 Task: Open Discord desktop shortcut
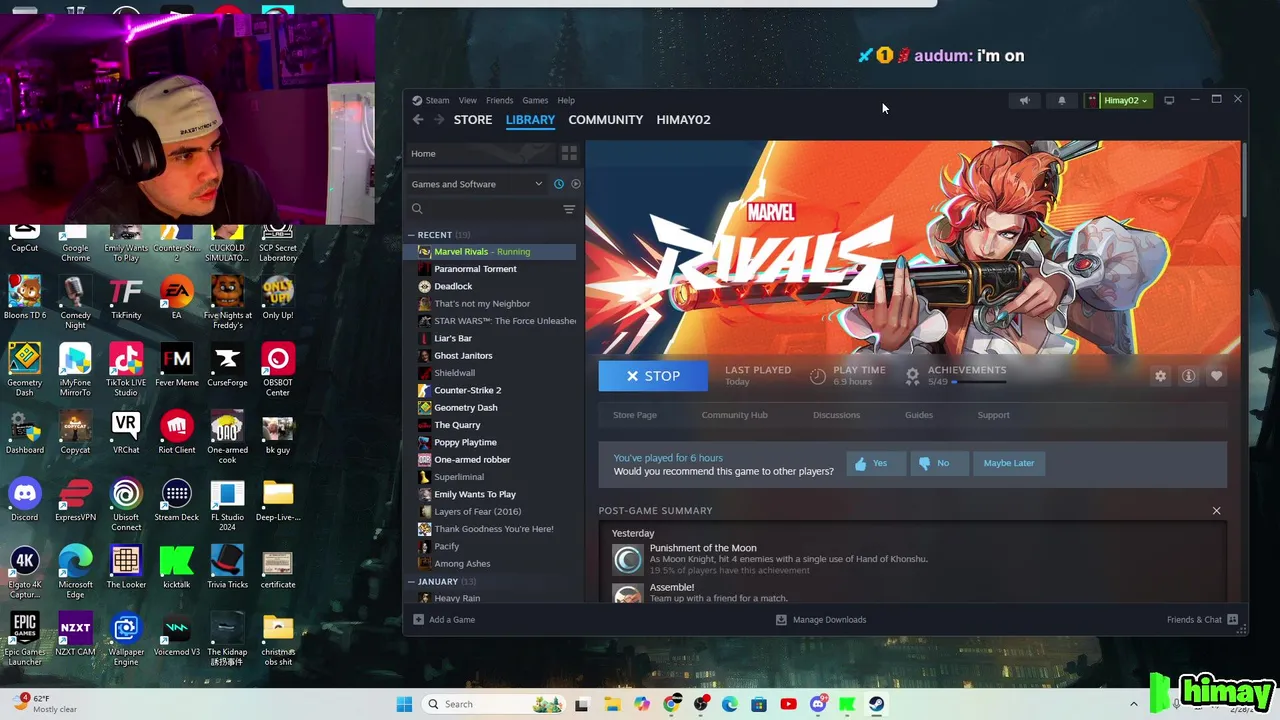point(25,500)
